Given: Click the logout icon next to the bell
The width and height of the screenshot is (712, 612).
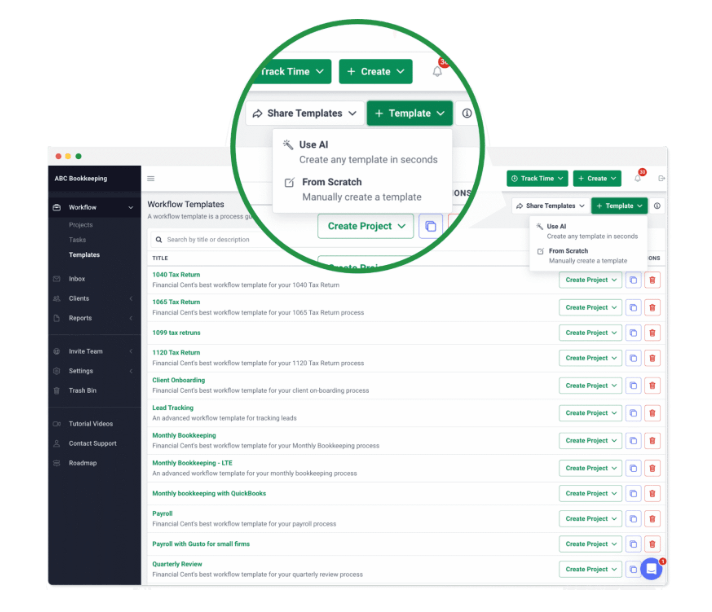Looking at the screenshot, I should (x=662, y=178).
